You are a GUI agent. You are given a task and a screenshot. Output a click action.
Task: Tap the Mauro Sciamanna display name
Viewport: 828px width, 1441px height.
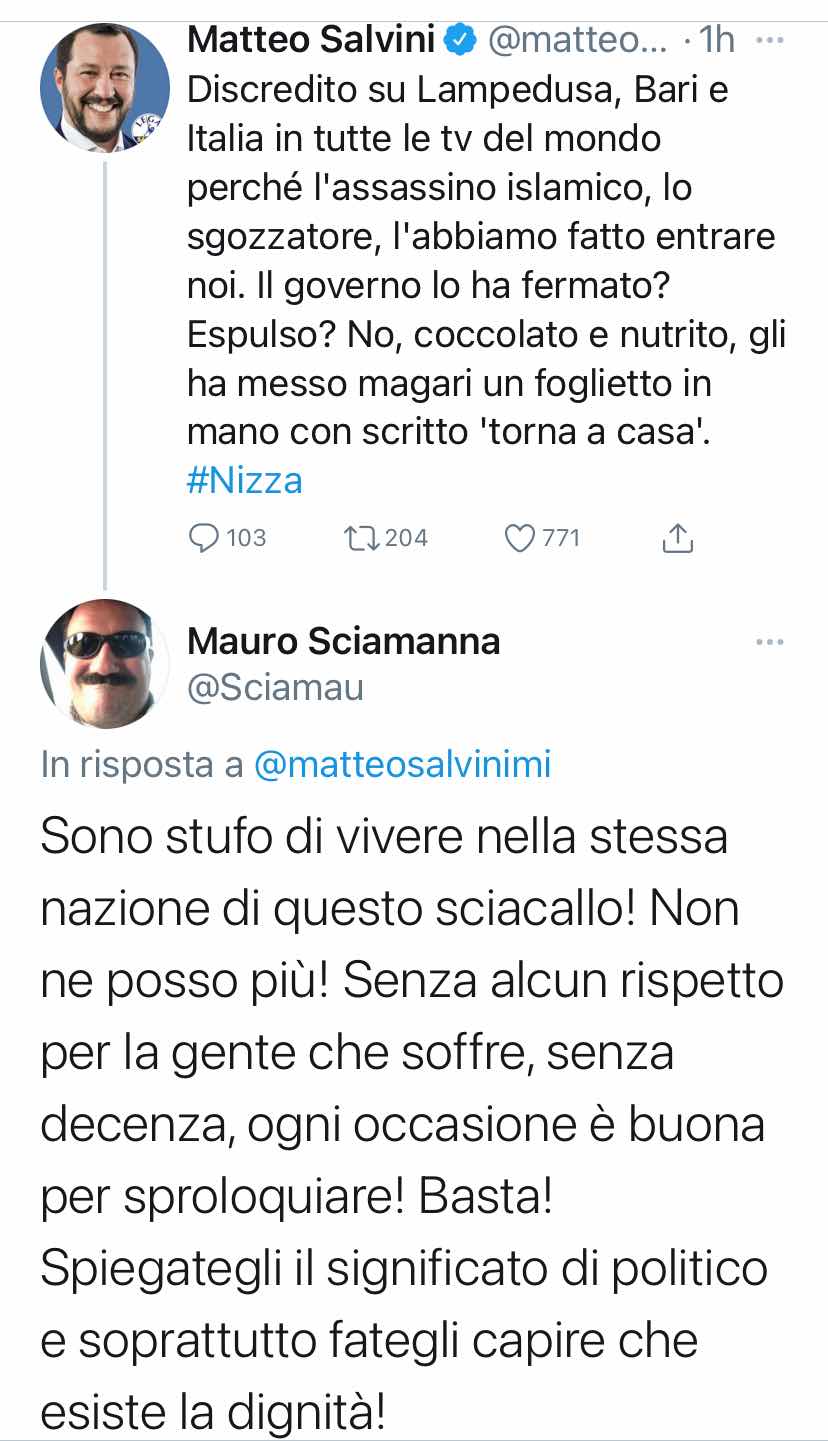(x=344, y=641)
